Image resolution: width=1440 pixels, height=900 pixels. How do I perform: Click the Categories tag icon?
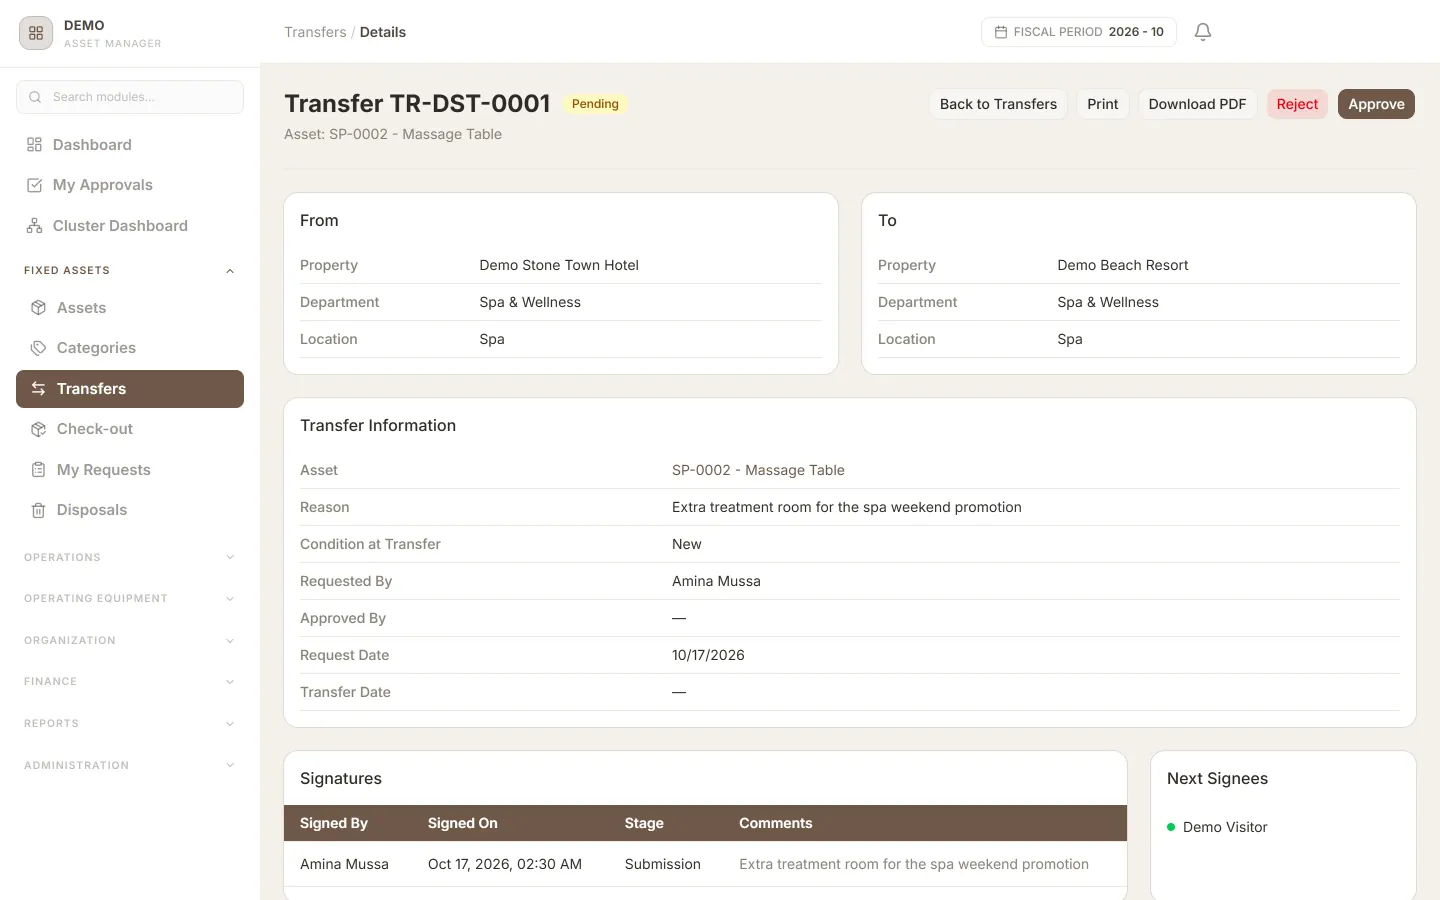point(39,348)
